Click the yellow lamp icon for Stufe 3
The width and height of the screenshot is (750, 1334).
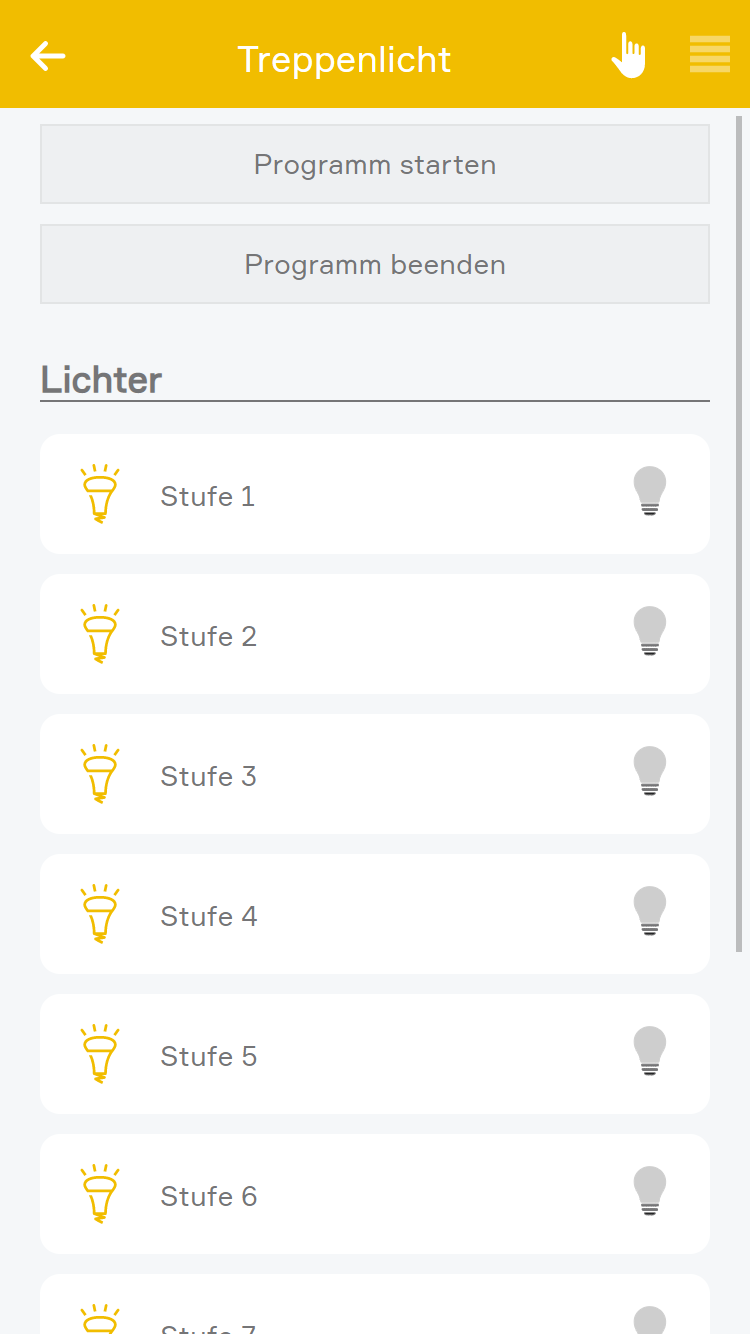point(99,774)
